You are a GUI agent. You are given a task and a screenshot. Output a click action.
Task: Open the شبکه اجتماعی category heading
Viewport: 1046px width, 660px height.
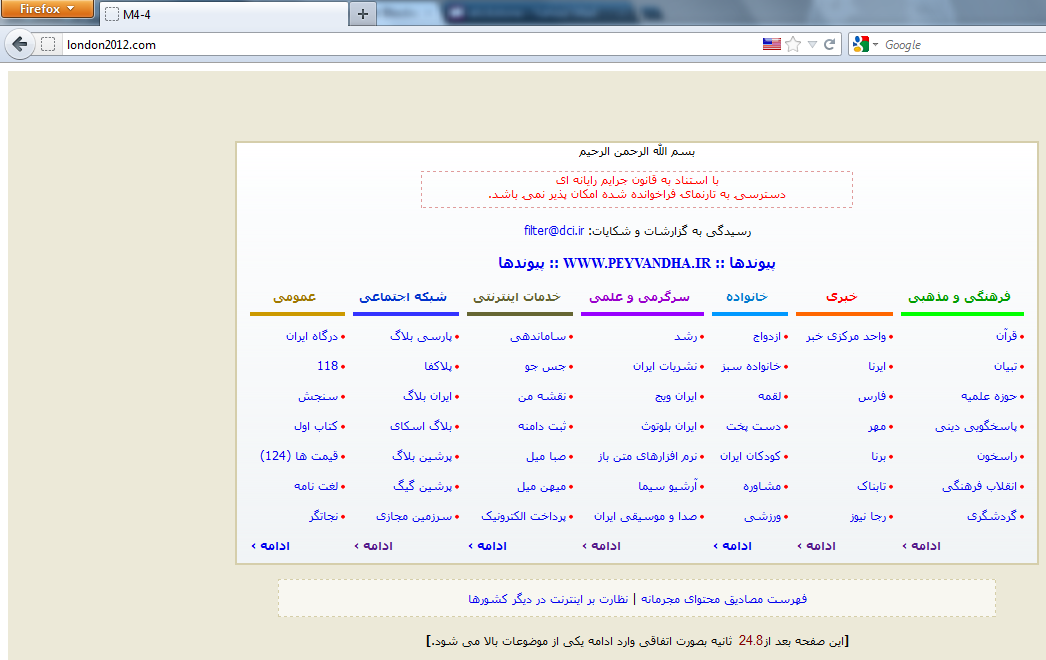pos(404,297)
